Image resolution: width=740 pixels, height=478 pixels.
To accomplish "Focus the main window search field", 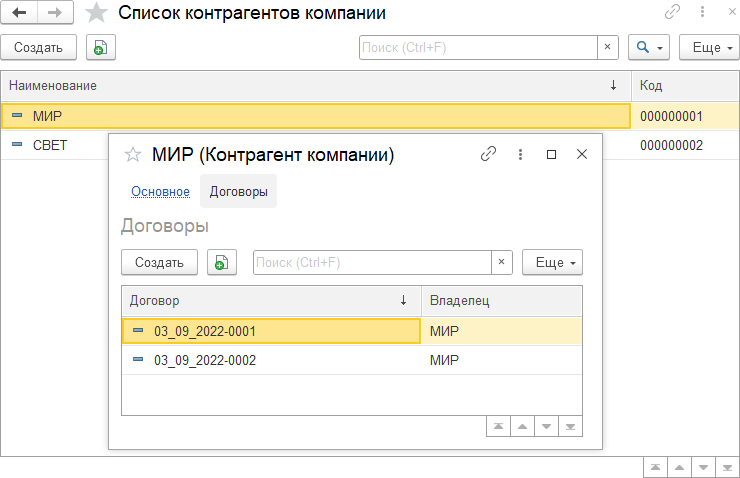I will pos(478,47).
